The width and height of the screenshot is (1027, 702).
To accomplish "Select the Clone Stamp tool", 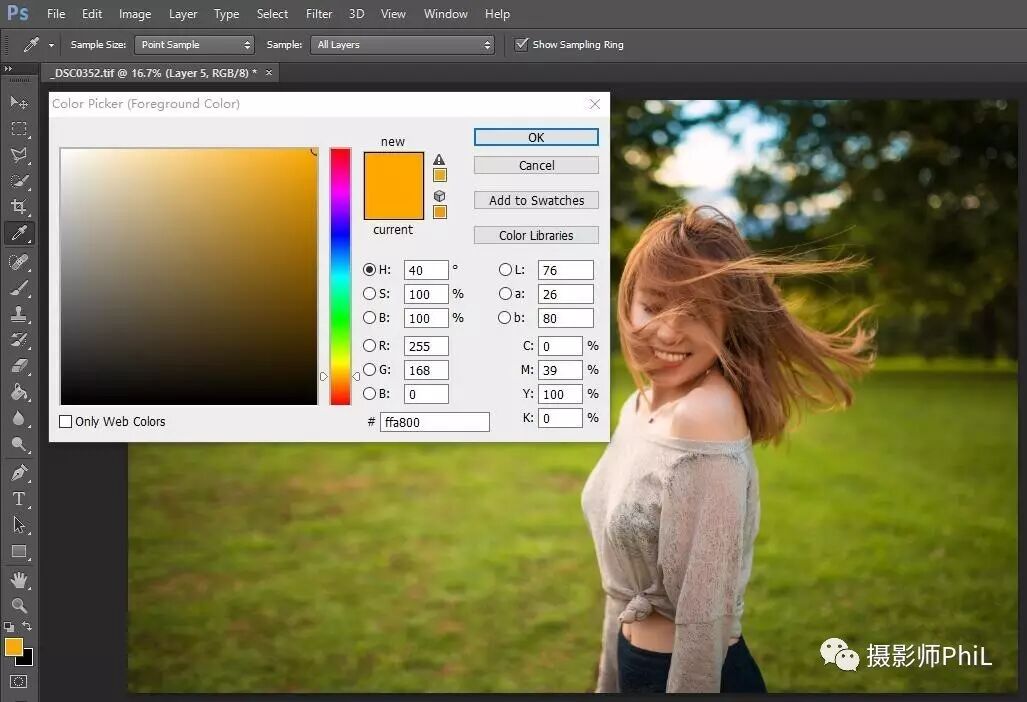I will (x=19, y=314).
